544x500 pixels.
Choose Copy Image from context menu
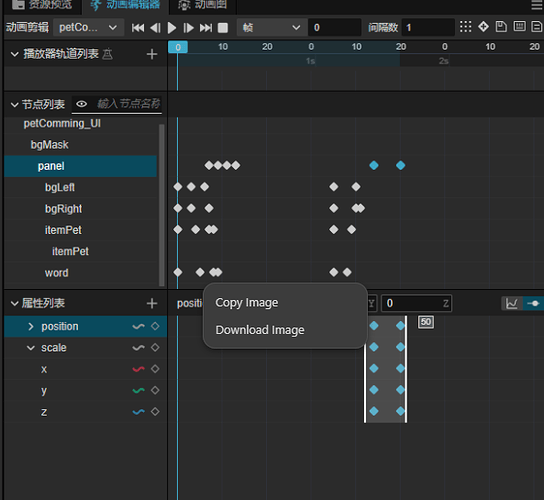[x=247, y=303]
